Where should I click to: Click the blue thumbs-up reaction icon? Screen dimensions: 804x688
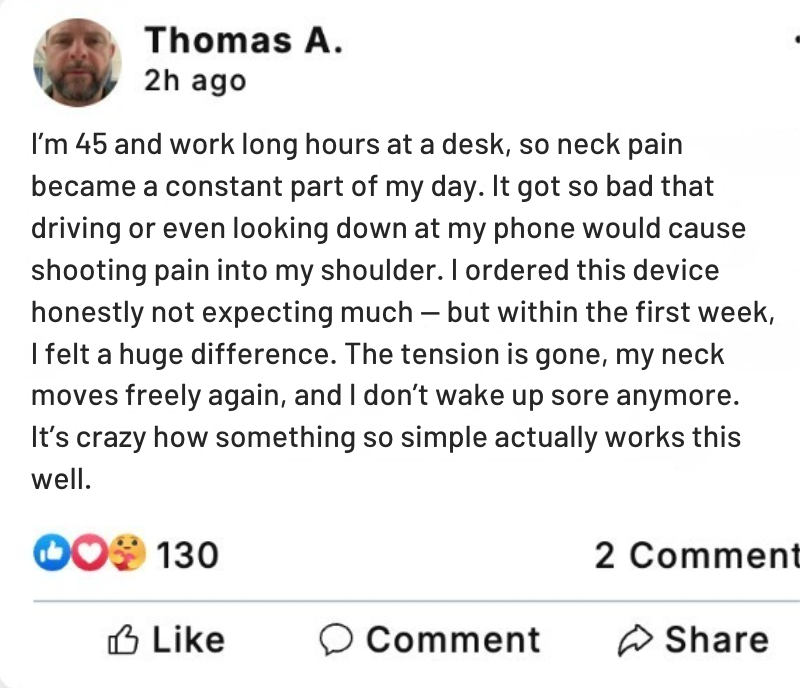(50, 553)
